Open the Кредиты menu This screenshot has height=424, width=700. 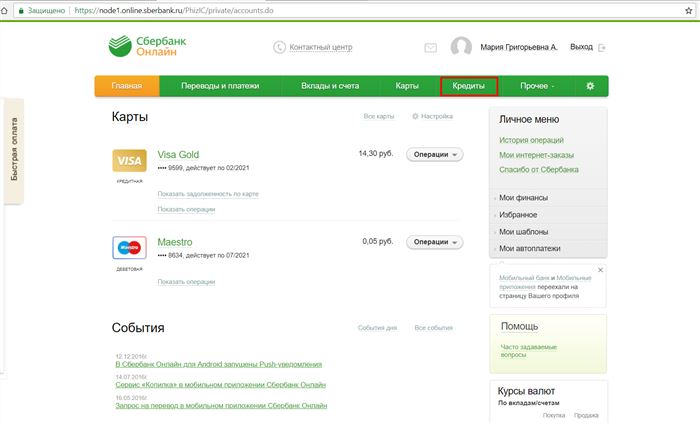click(469, 86)
